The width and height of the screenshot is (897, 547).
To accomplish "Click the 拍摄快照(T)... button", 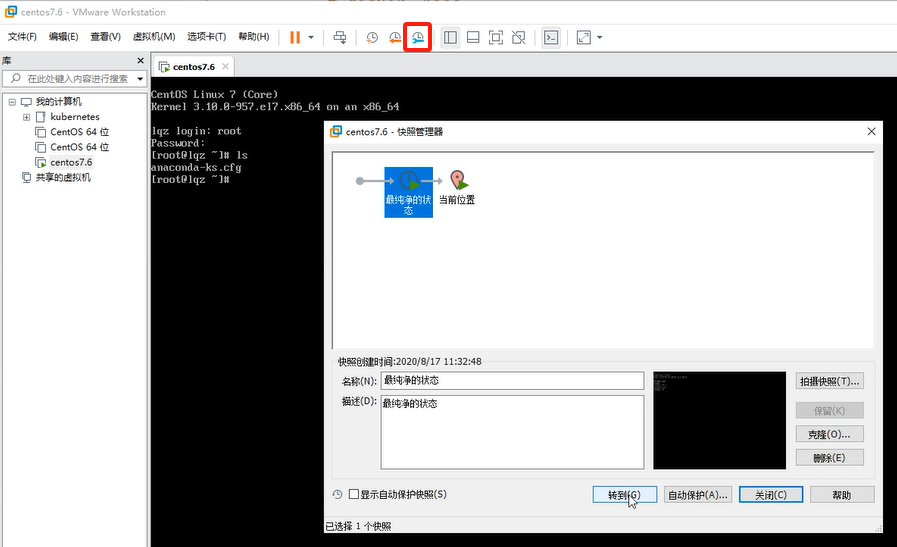I will point(829,382).
